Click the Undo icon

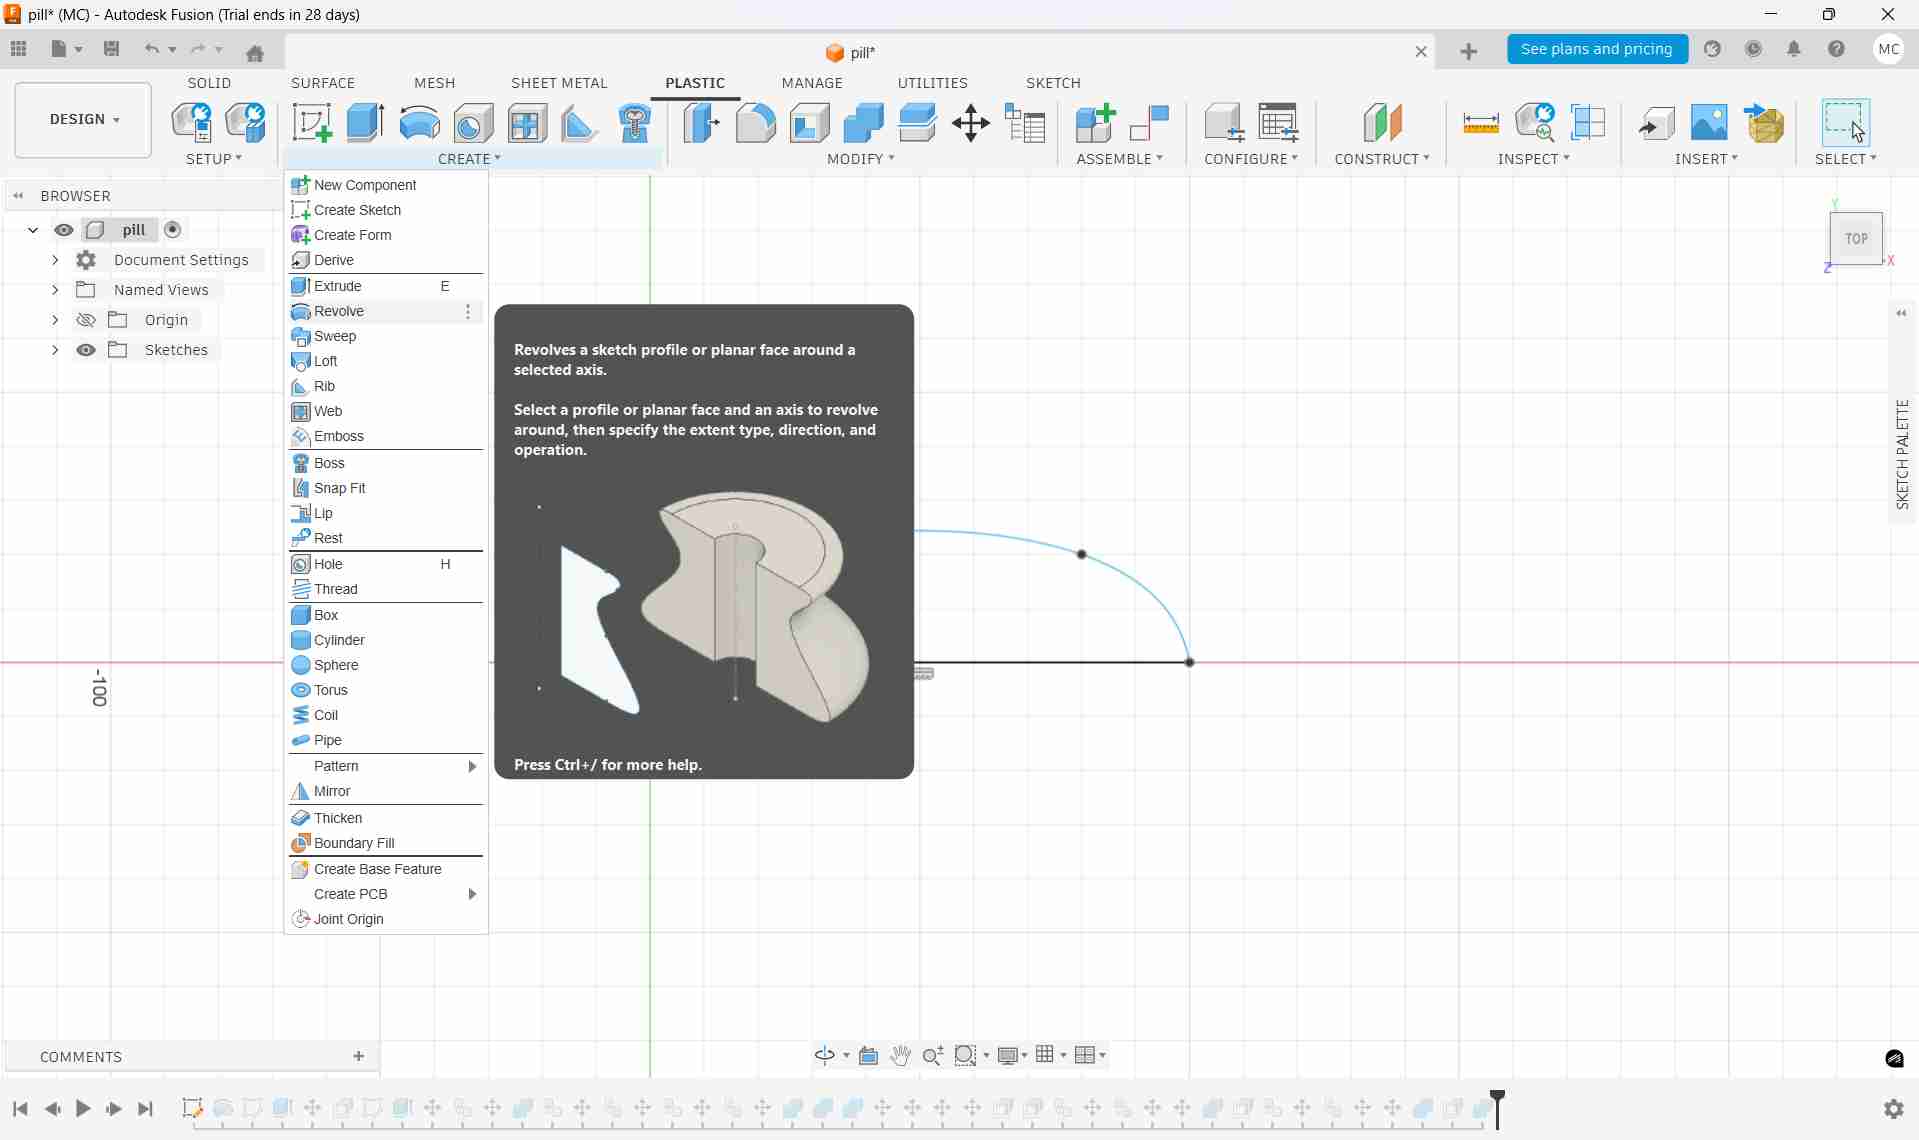pos(150,49)
